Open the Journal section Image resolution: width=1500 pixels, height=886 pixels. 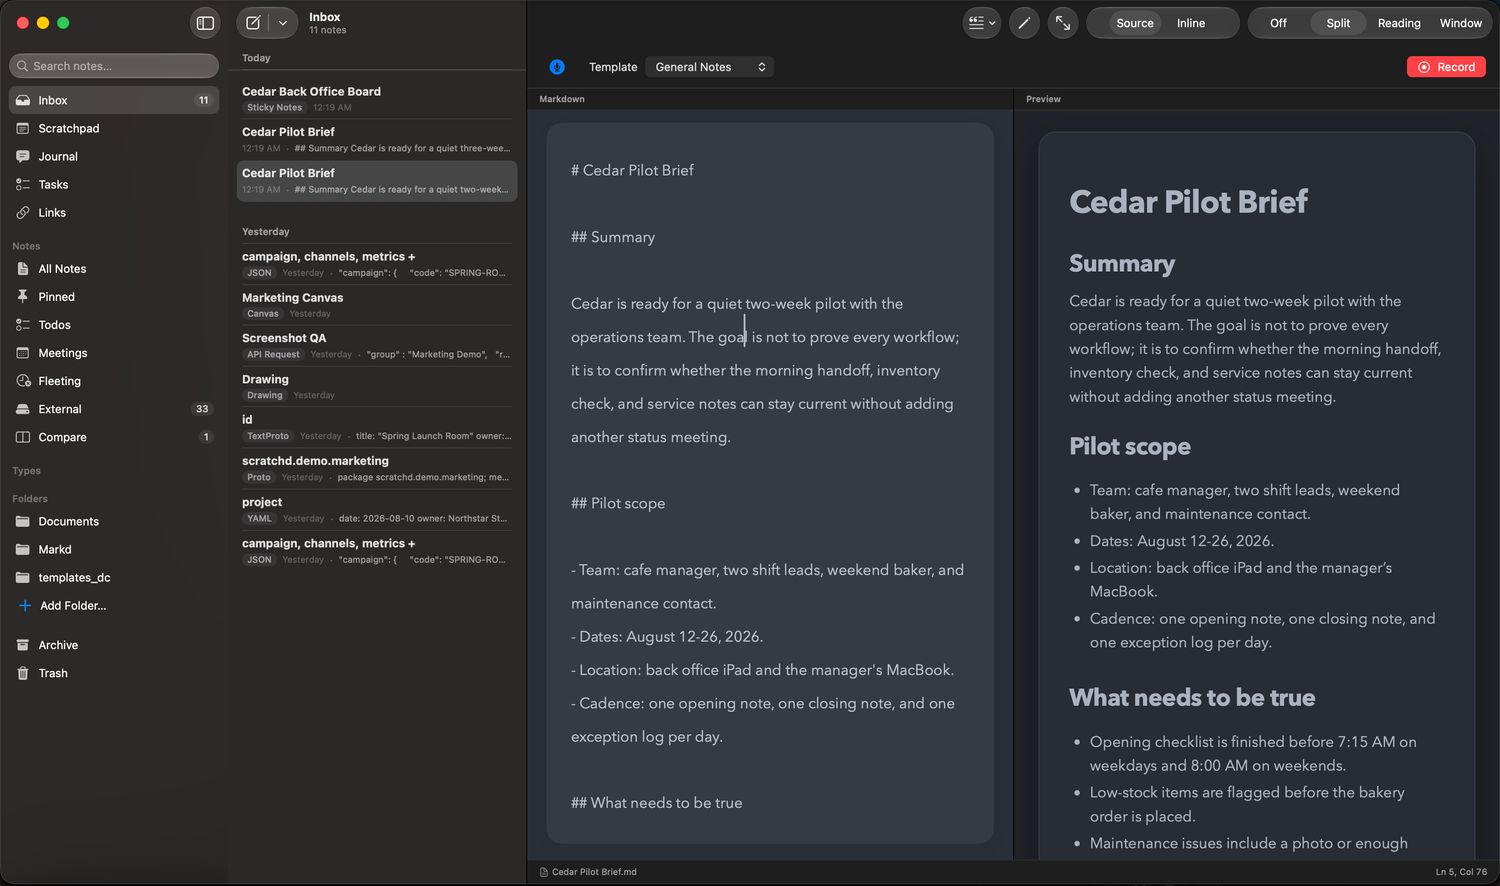tap(114, 156)
